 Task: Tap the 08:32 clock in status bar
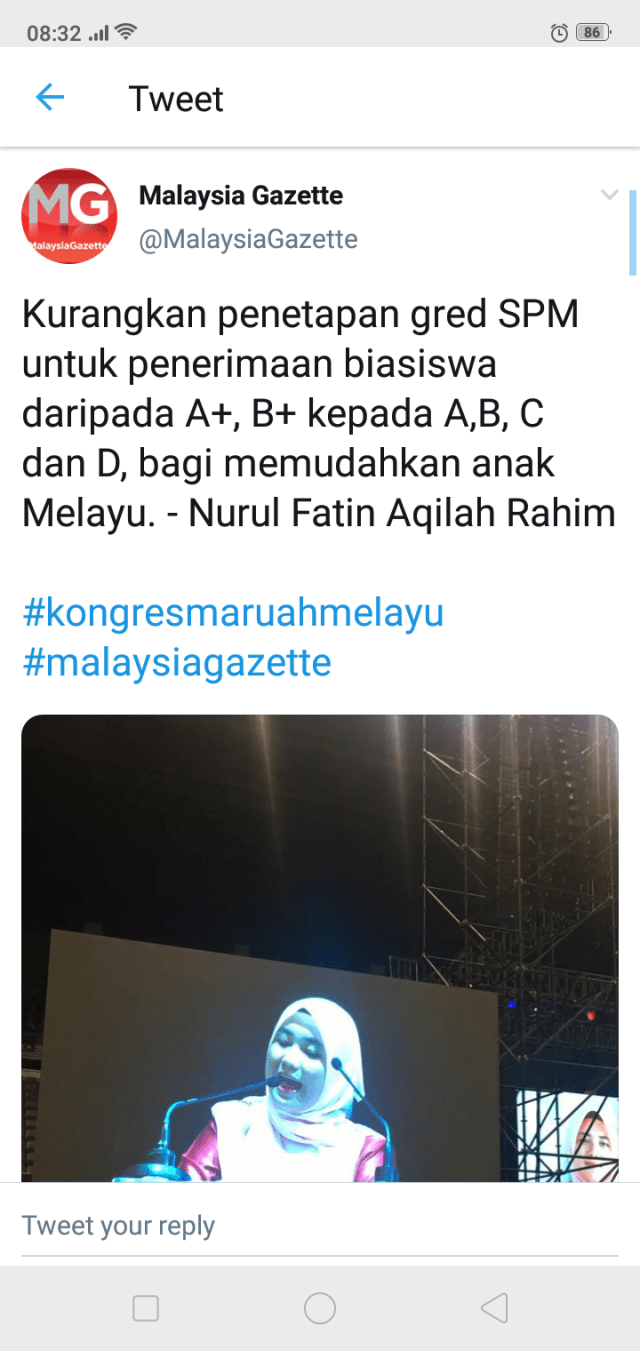point(54,33)
